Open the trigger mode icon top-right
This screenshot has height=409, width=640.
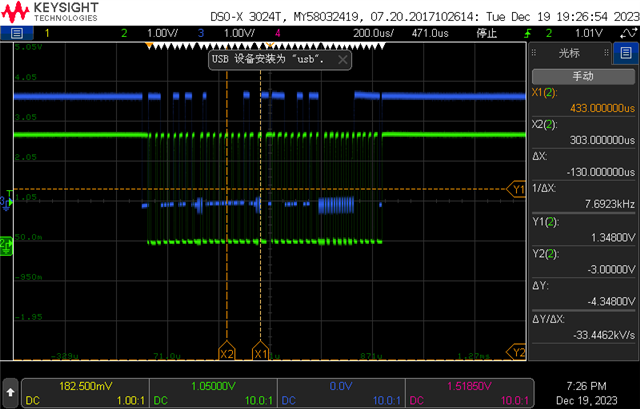628,33
